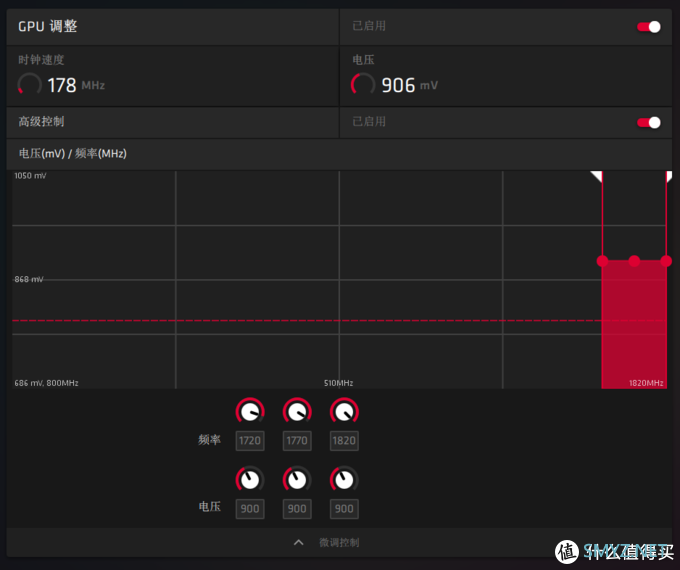The image size is (680, 570).
Task: Click the first voltage dial in 电压 row
Action: coord(250,479)
